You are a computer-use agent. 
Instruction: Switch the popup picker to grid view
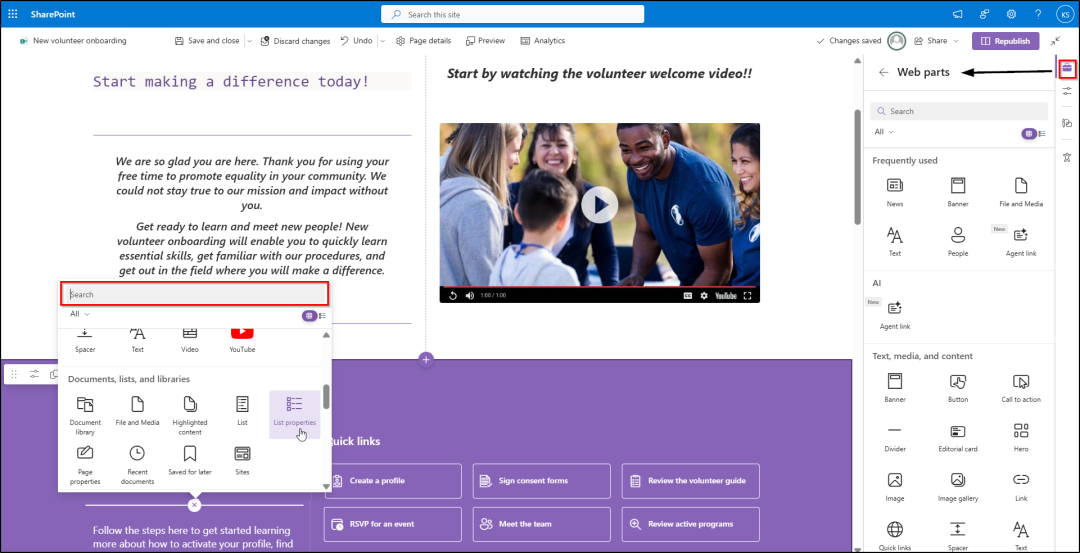click(x=309, y=315)
